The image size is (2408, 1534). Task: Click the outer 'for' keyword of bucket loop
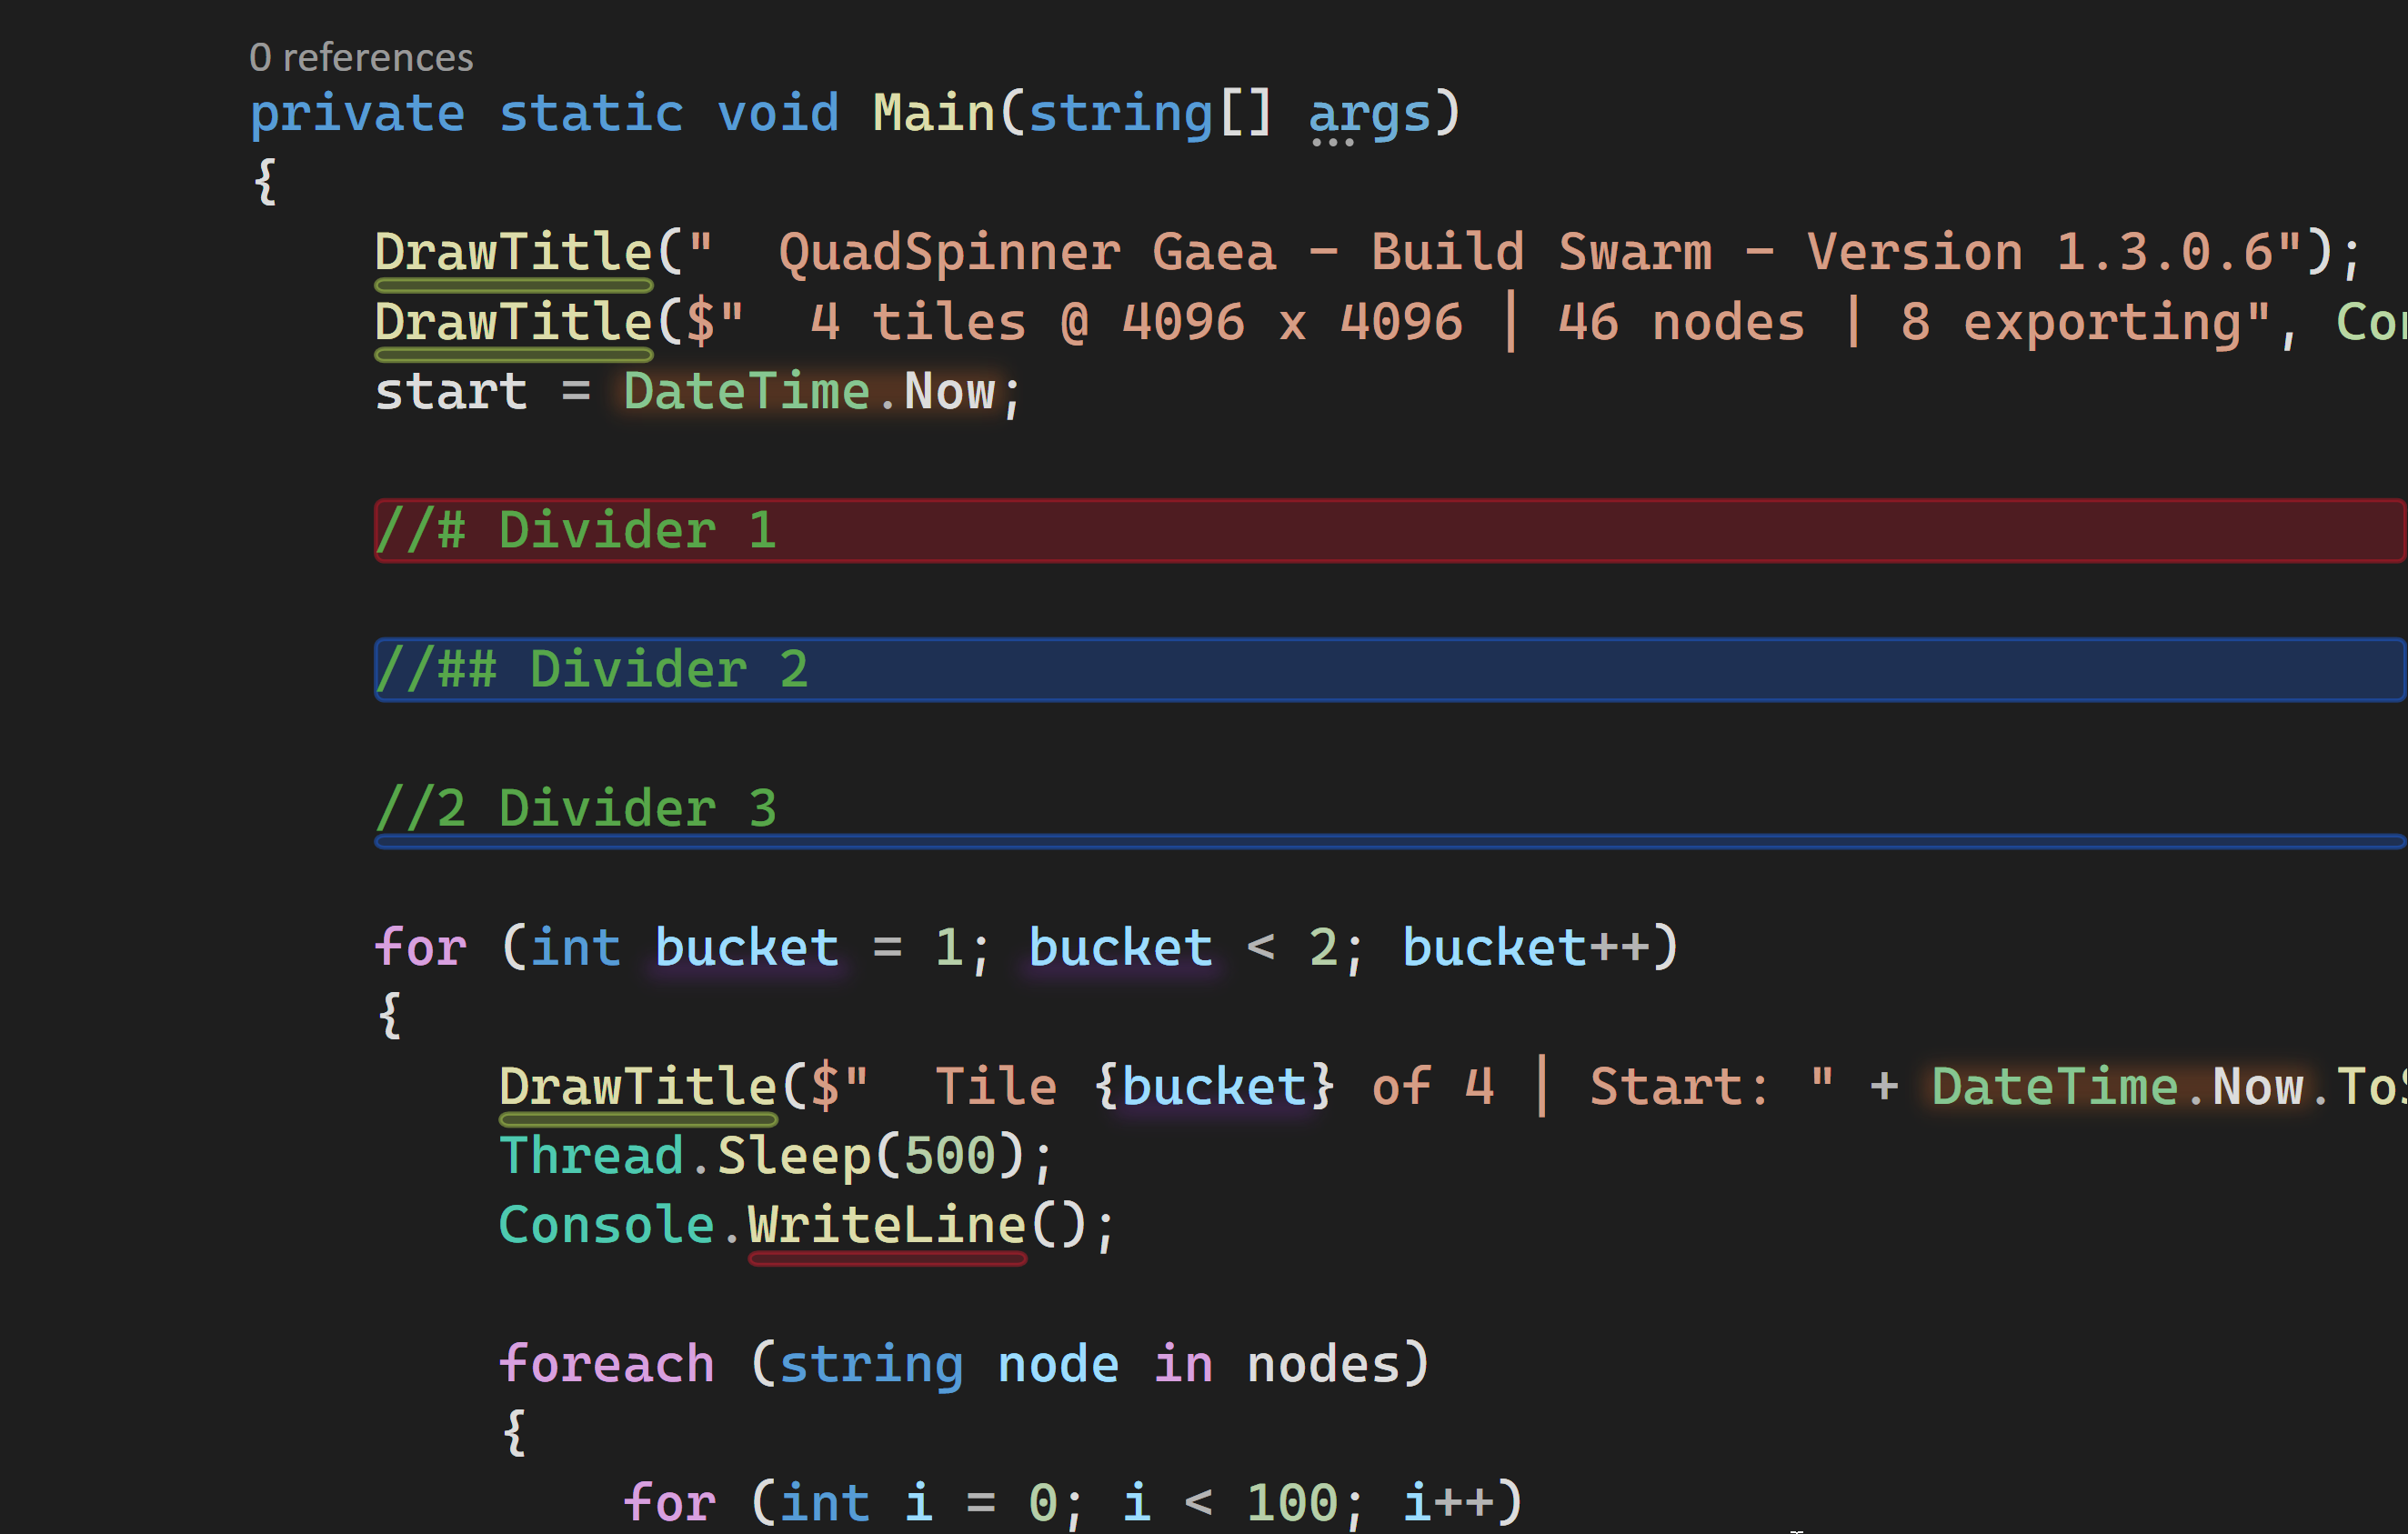coord(420,947)
